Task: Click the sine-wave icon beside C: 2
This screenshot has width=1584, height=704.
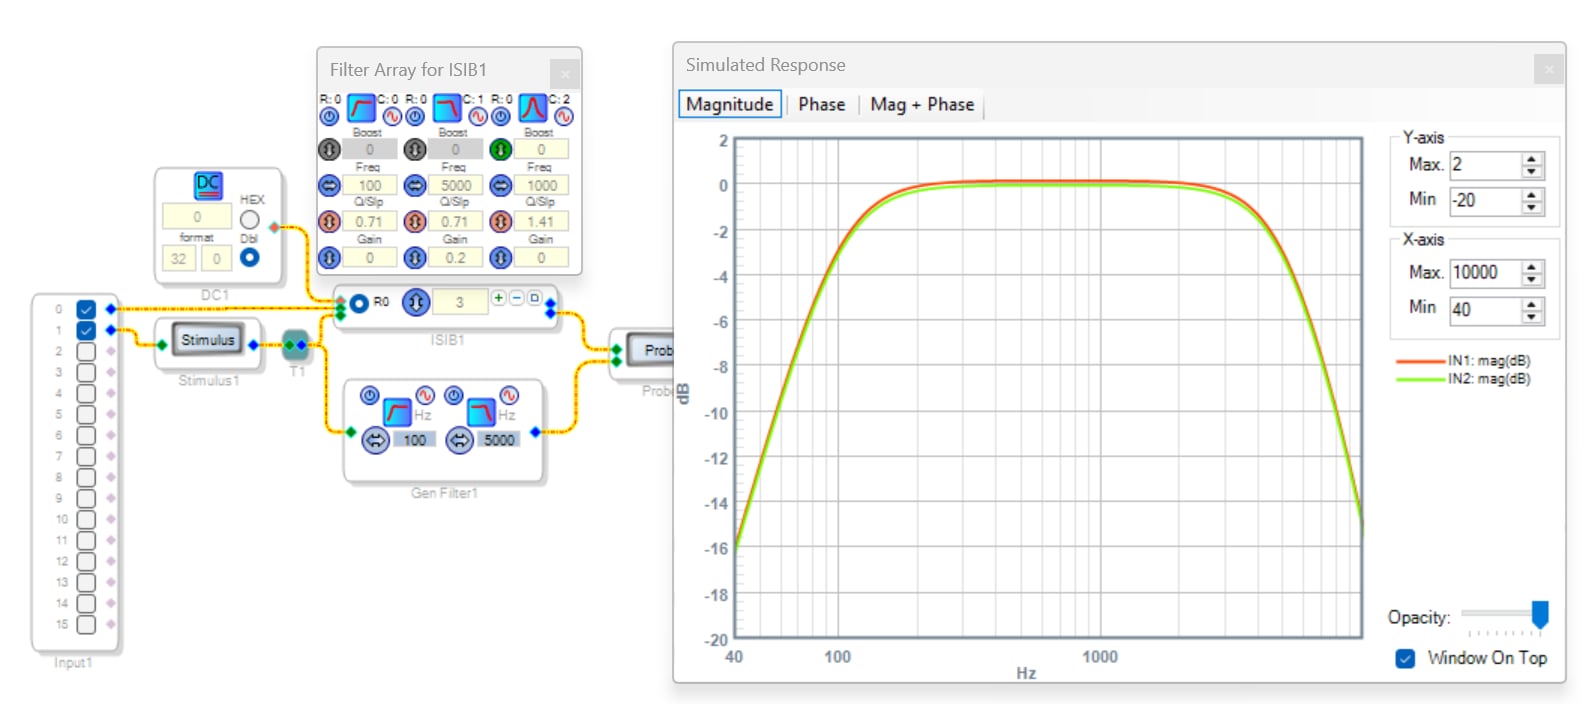Action: point(564,116)
